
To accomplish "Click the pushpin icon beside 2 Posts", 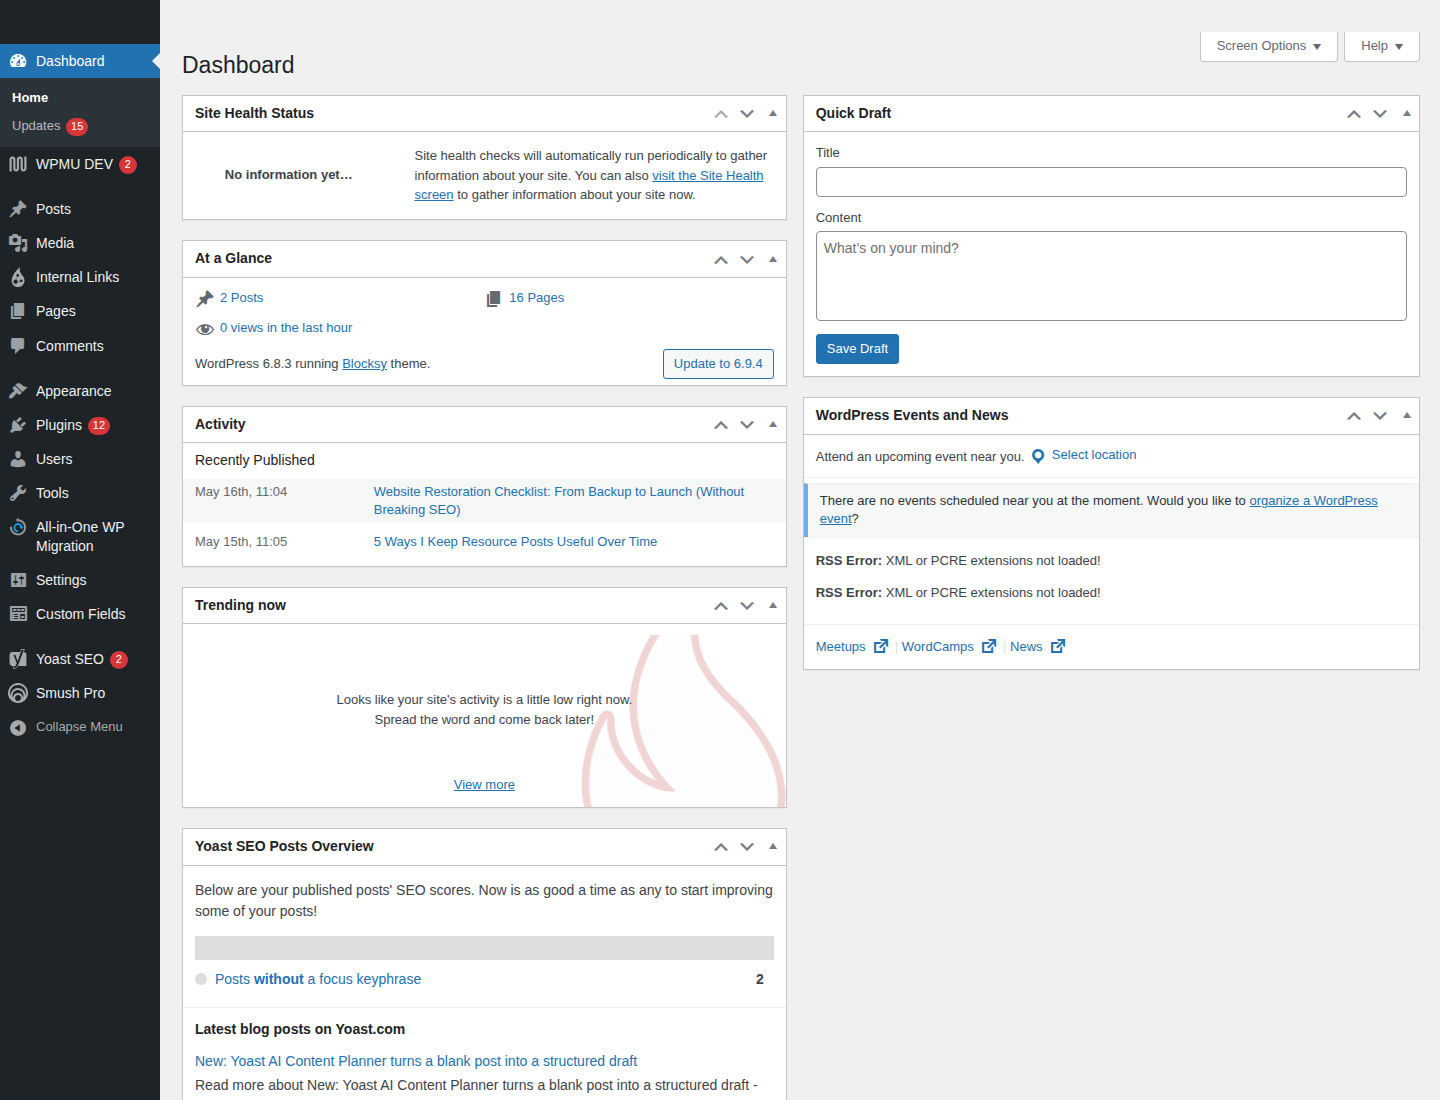I will pyautogui.click(x=205, y=298).
